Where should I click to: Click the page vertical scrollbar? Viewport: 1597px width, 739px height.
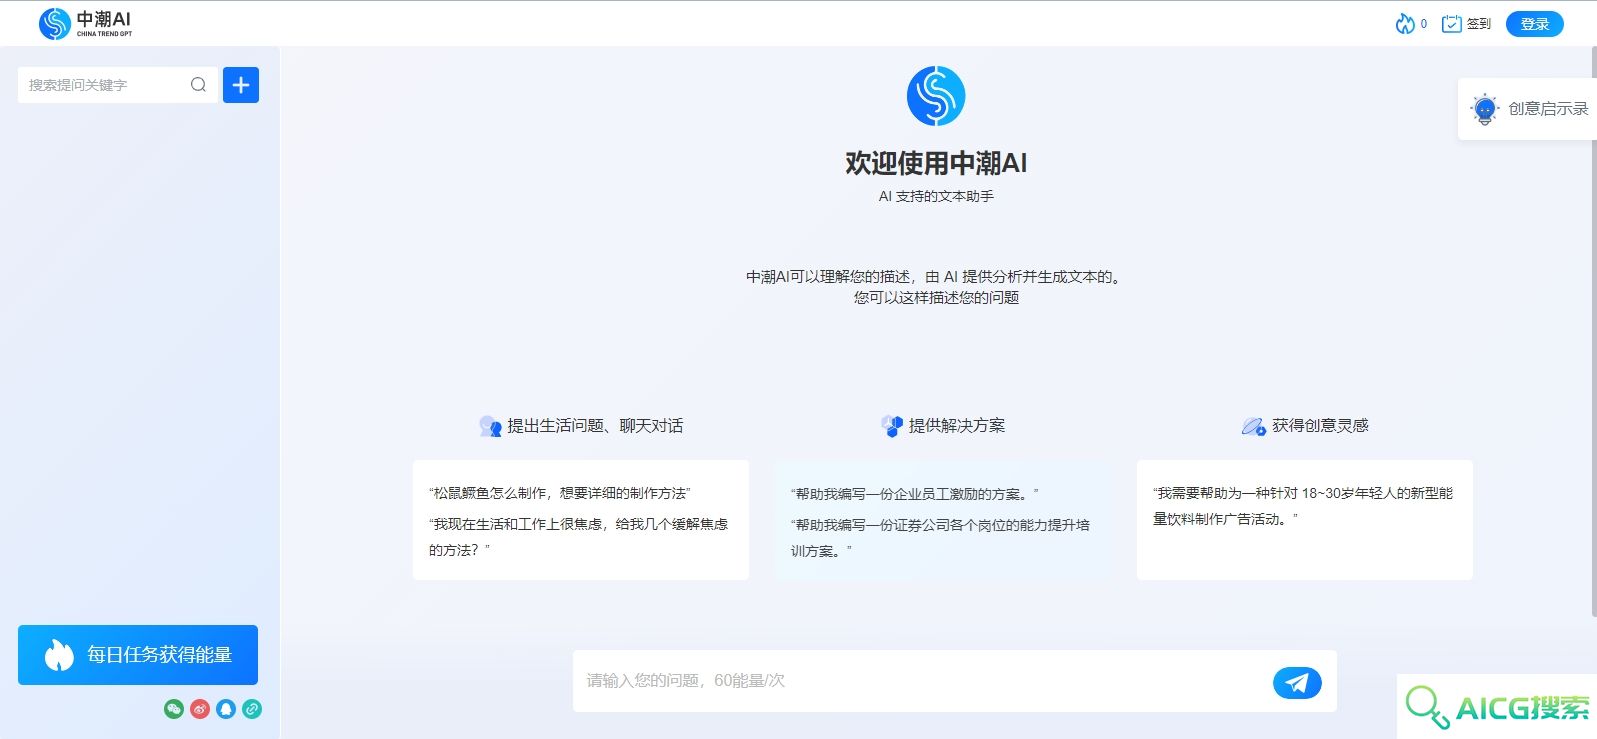click(x=1593, y=330)
